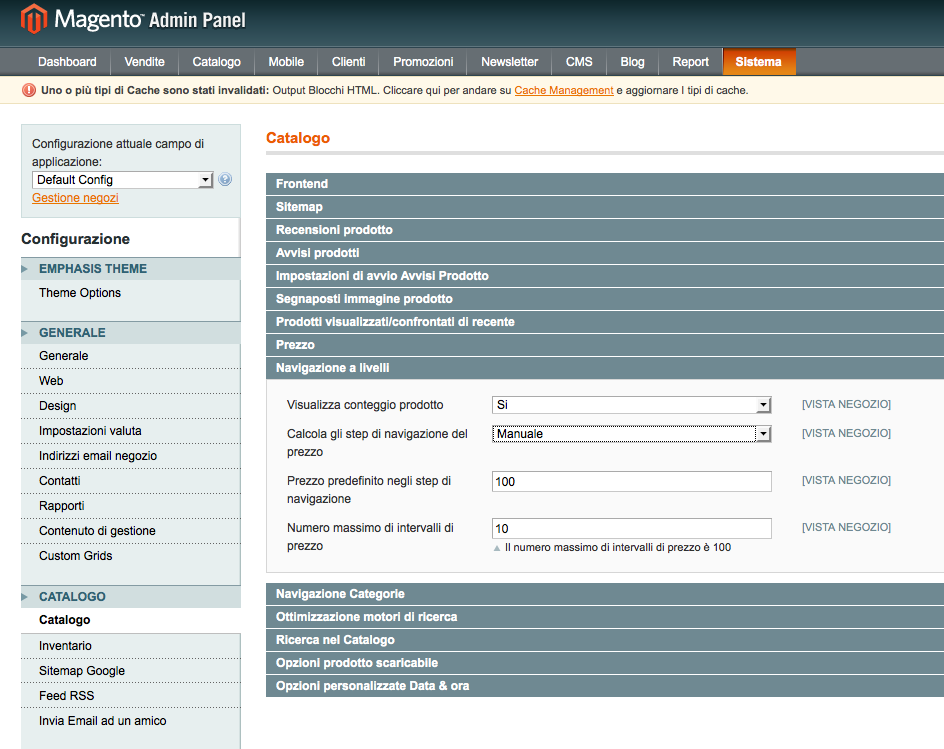944x749 pixels.
Task: Click the help icon beside Default Config
Action: pyautogui.click(x=225, y=180)
